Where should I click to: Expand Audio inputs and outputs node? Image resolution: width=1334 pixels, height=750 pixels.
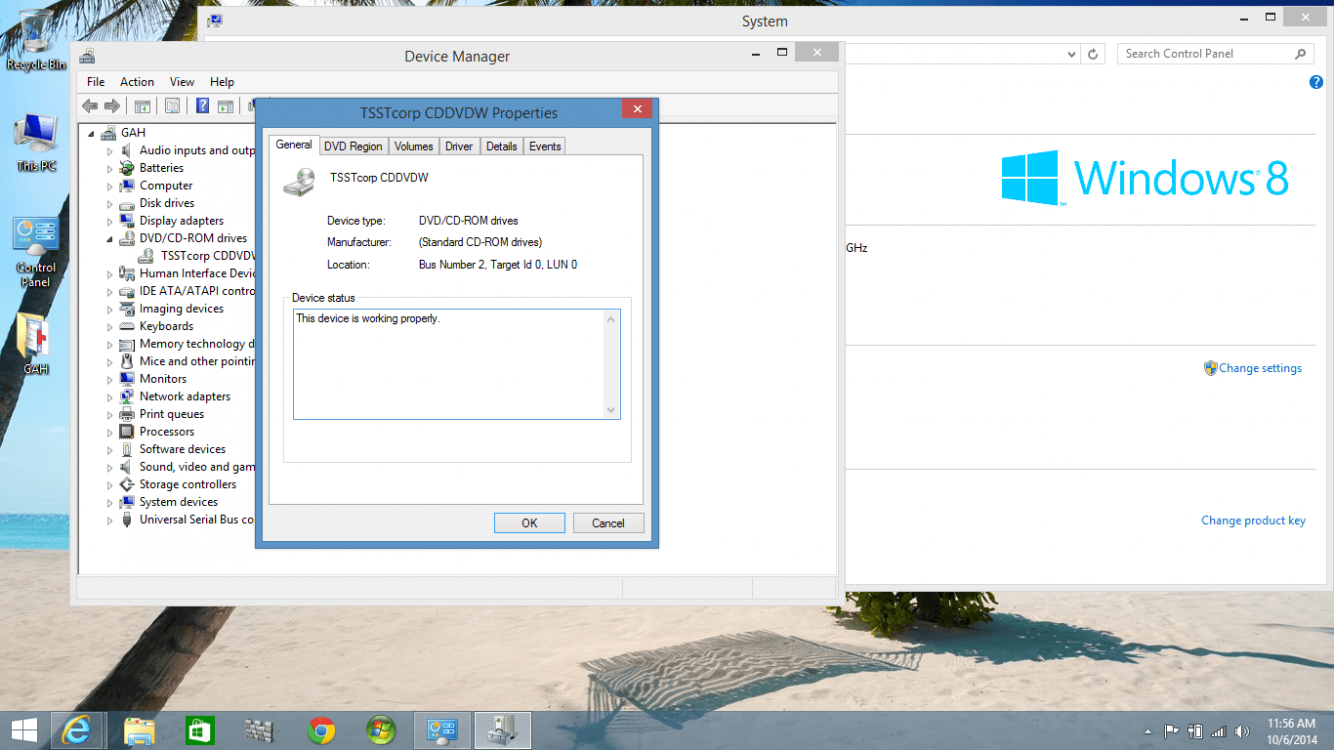(110, 151)
